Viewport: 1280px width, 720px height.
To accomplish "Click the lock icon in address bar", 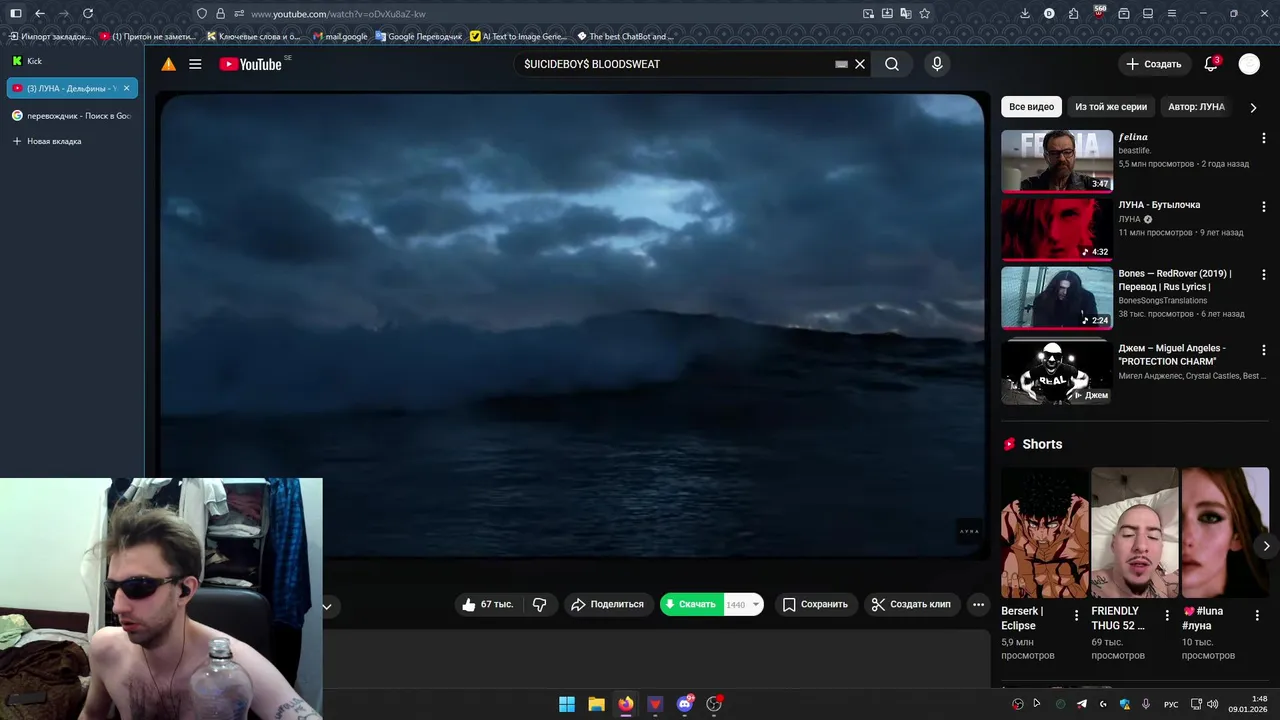I will point(220,14).
